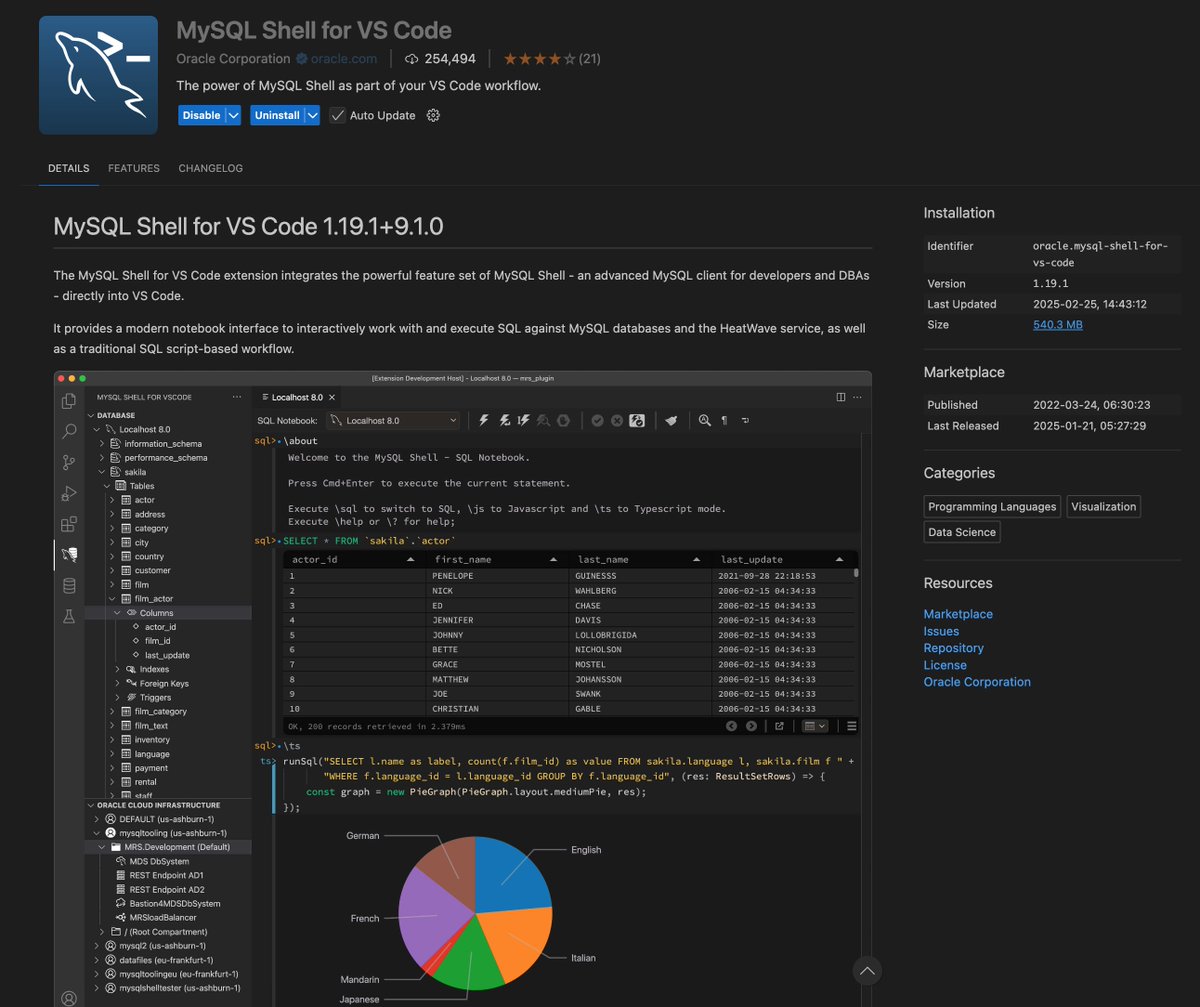Click the Source Control icon in the screenshot's activity bar
Viewport: 1200px width, 1007px height.
coord(69,462)
